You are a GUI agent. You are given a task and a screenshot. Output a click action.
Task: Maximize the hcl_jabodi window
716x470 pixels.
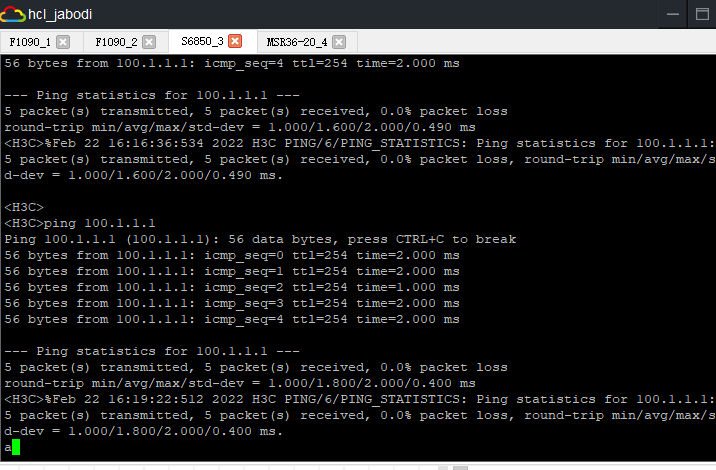click(701, 14)
